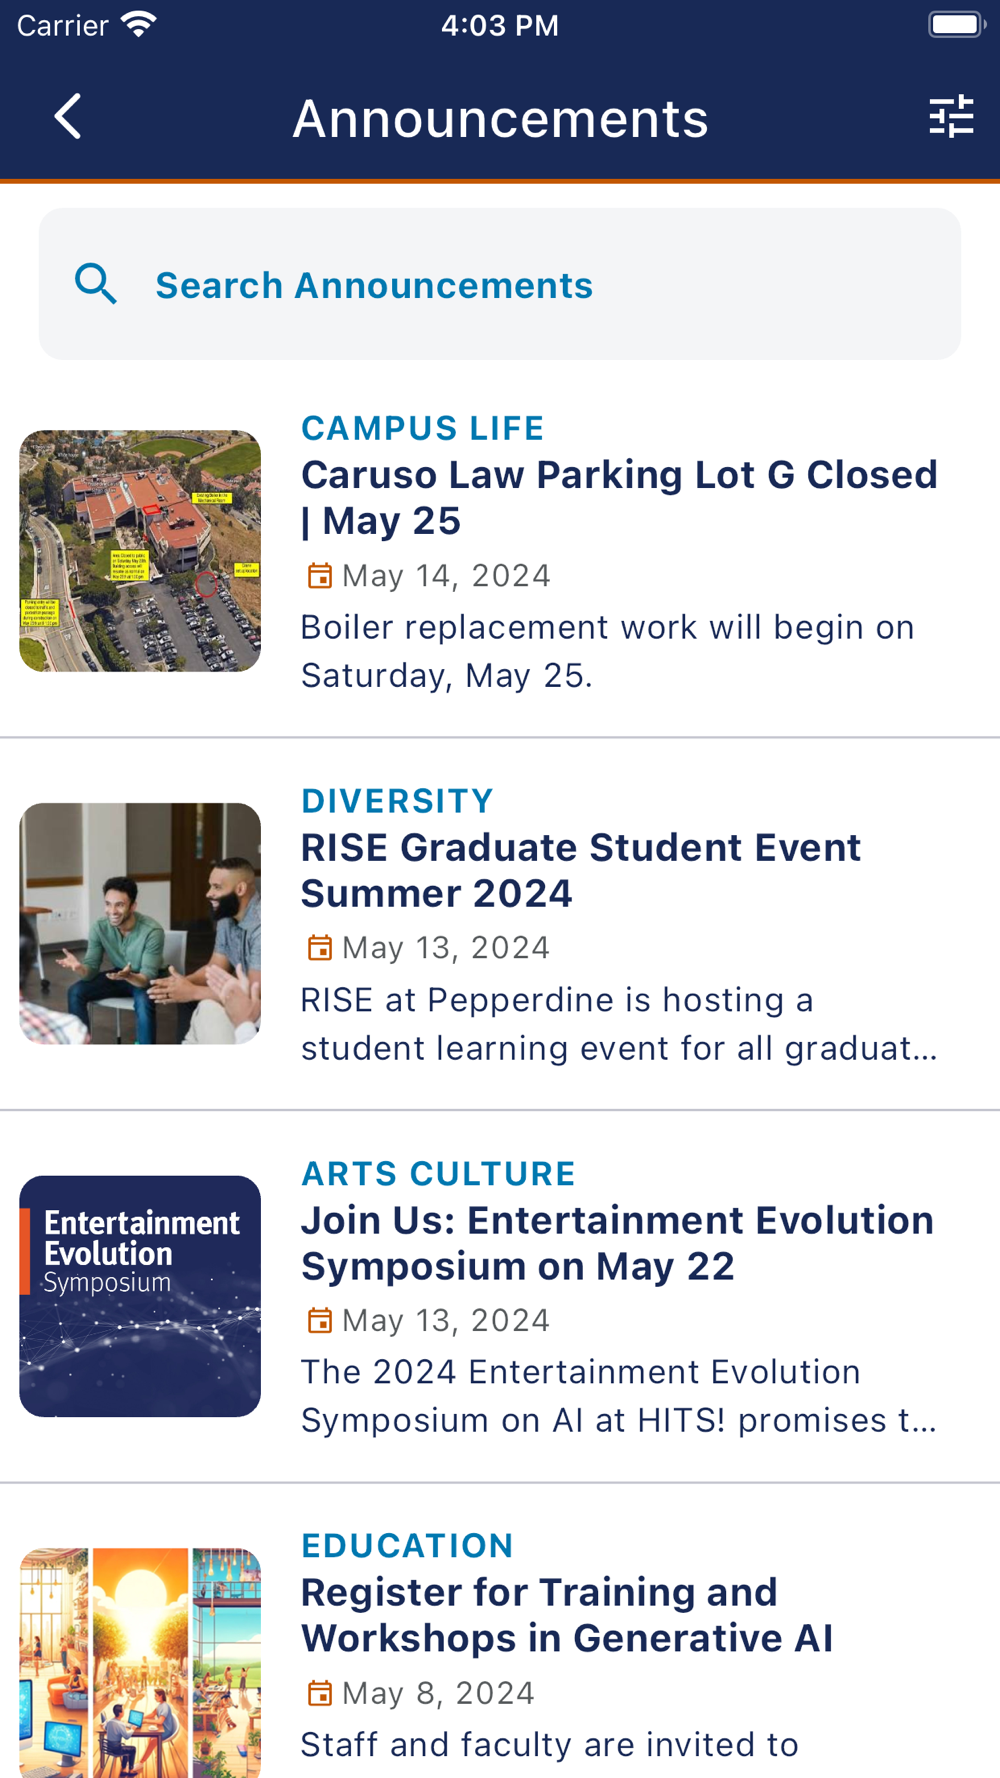The width and height of the screenshot is (1000, 1778).
Task: Select the CAMPUS LIFE category label
Action: click(422, 428)
